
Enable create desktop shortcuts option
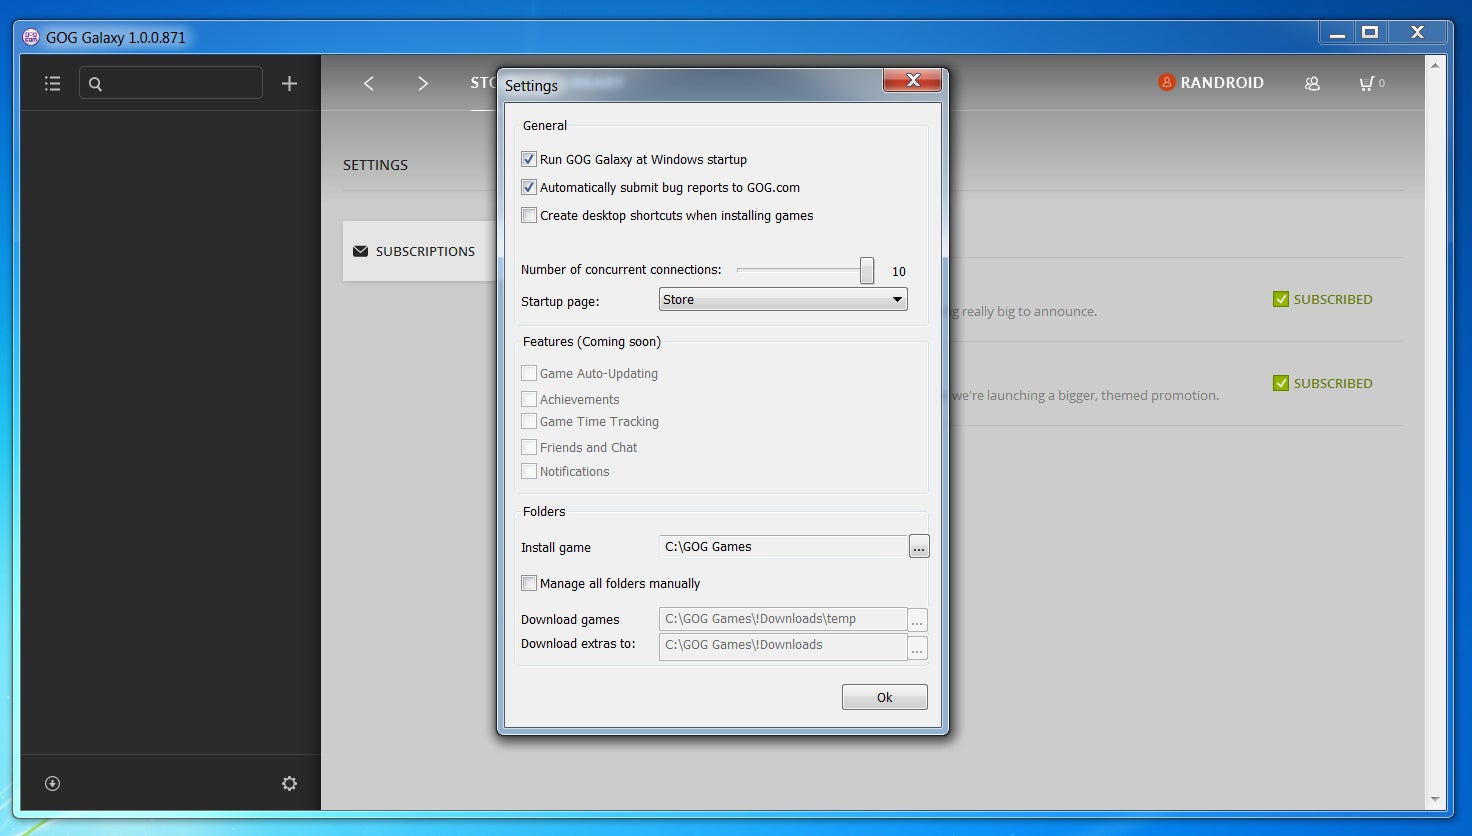point(529,215)
